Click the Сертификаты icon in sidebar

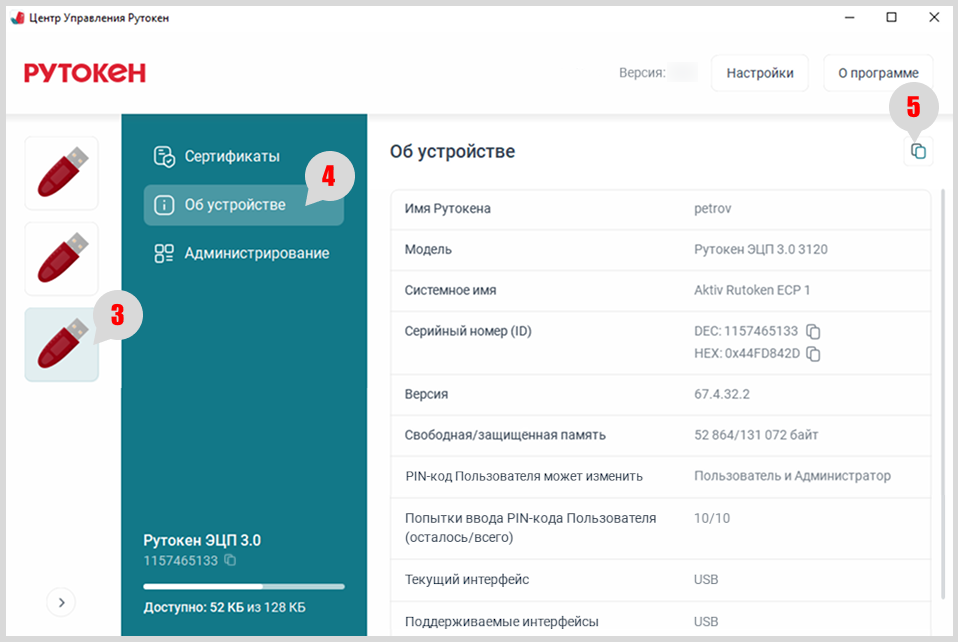pyautogui.click(x=164, y=157)
